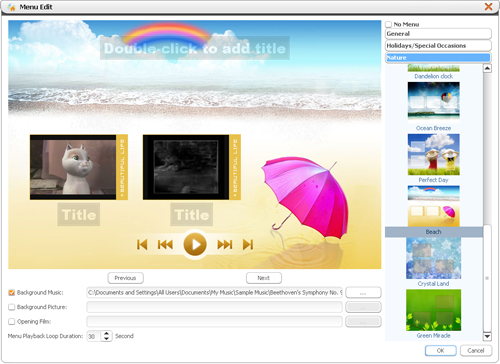Select the Nature template category
Image resolution: width=500 pixels, height=364 pixels.
point(438,57)
